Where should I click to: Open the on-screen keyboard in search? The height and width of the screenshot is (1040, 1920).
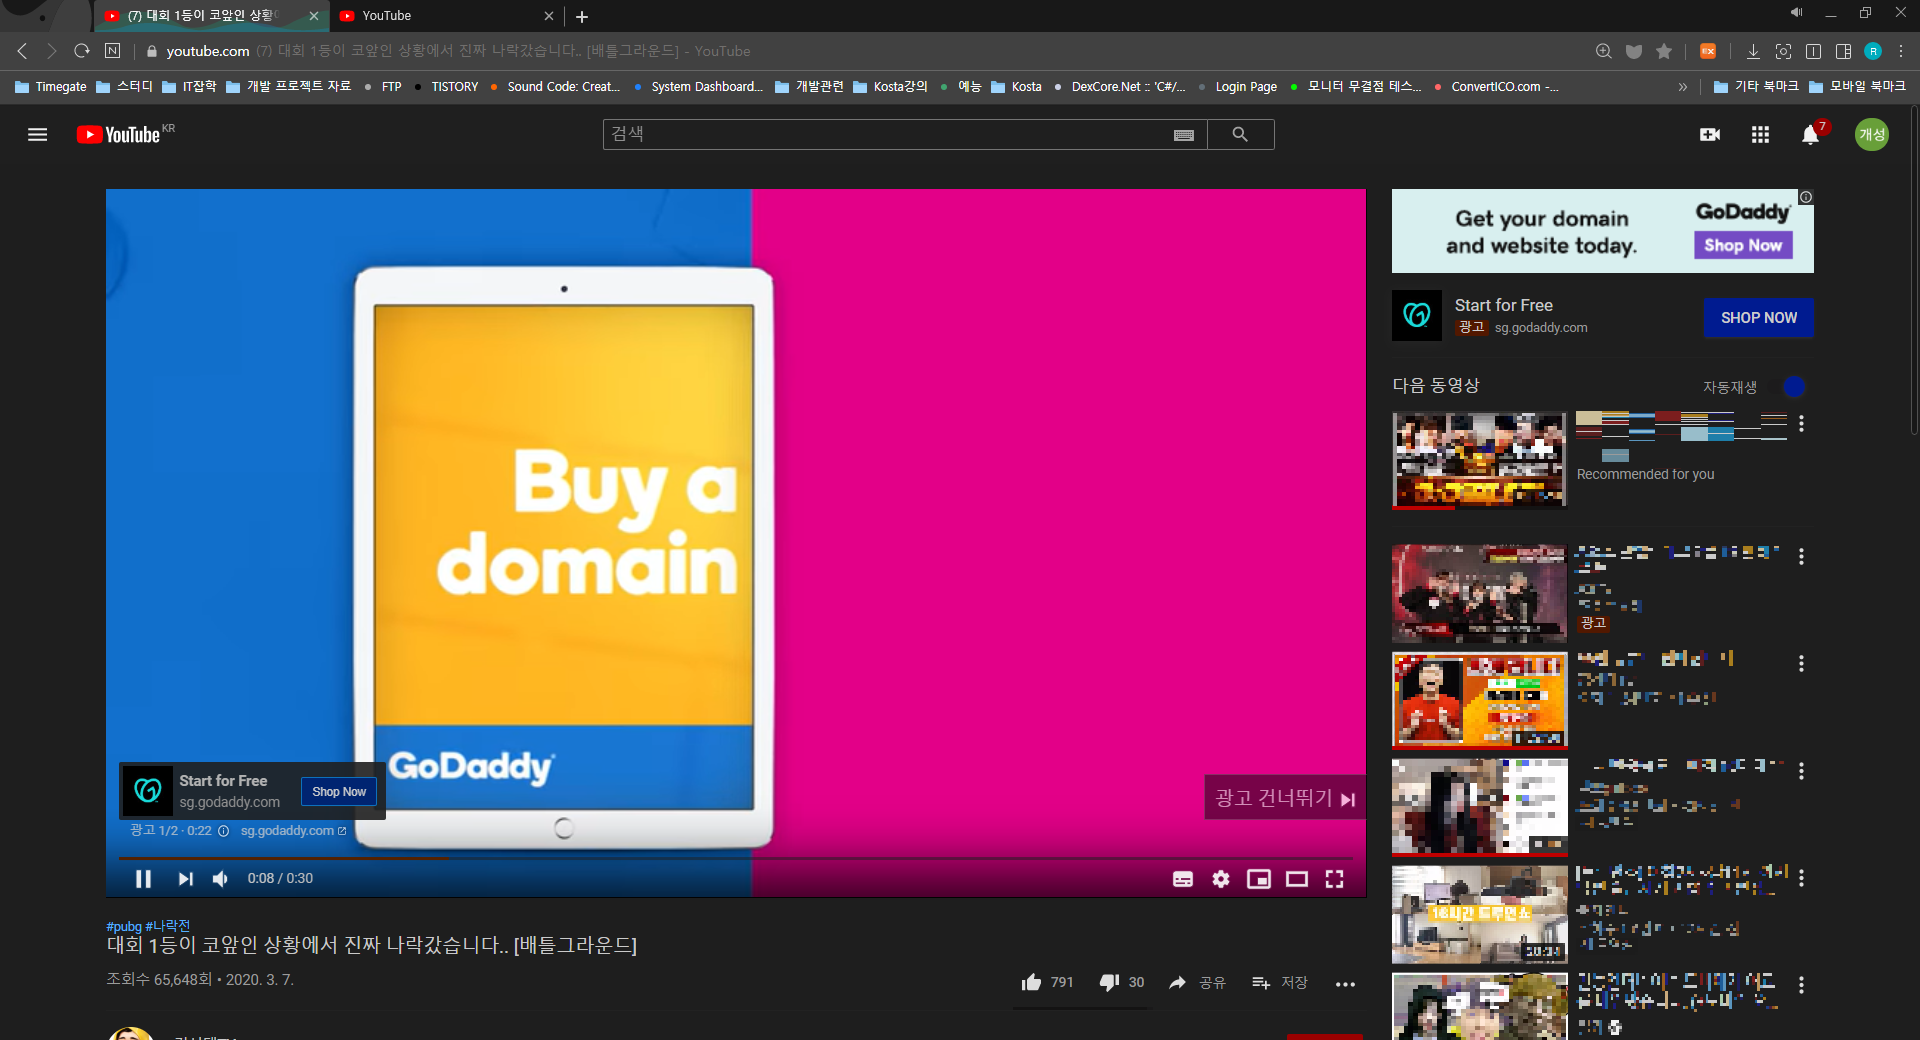[1184, 135]
